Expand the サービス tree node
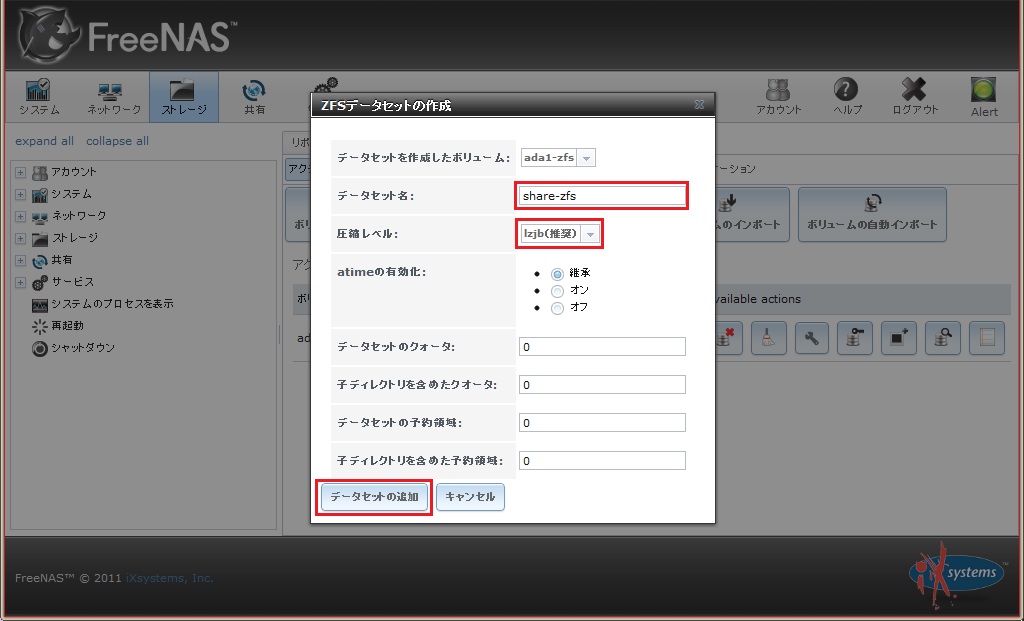Viewport: 1024px width, 621px height. tap(20, 283)
